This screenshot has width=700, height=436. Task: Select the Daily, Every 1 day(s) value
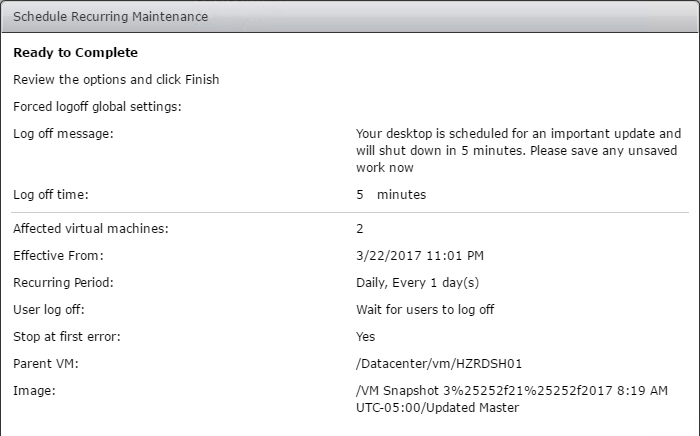[417, 282]
